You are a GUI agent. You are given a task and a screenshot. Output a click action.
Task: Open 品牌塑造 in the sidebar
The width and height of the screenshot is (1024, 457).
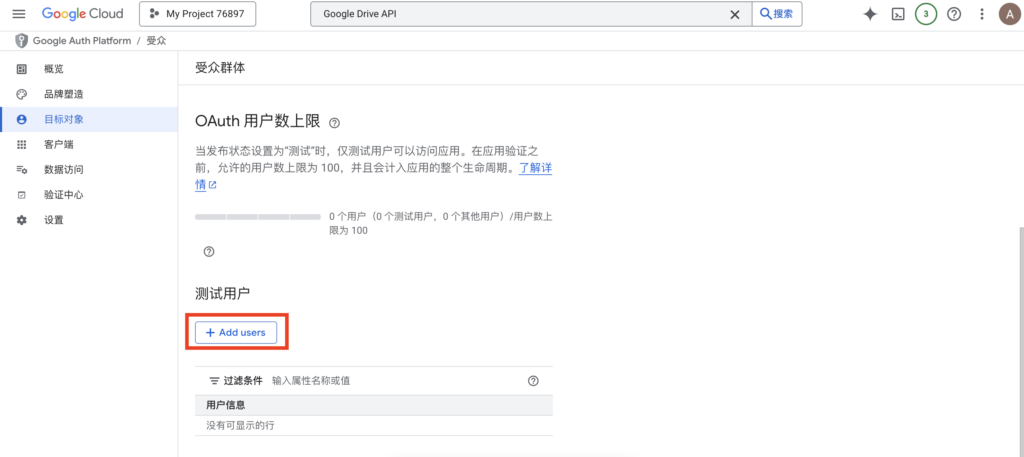63,94
